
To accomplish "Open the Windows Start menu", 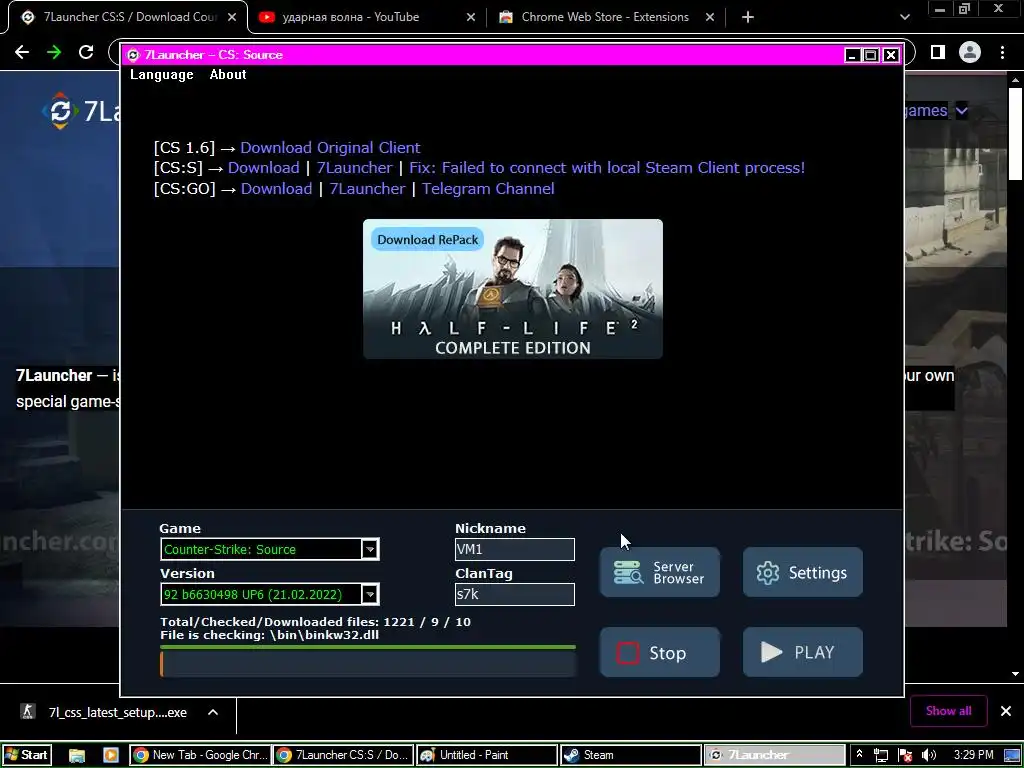I will 27,755.
